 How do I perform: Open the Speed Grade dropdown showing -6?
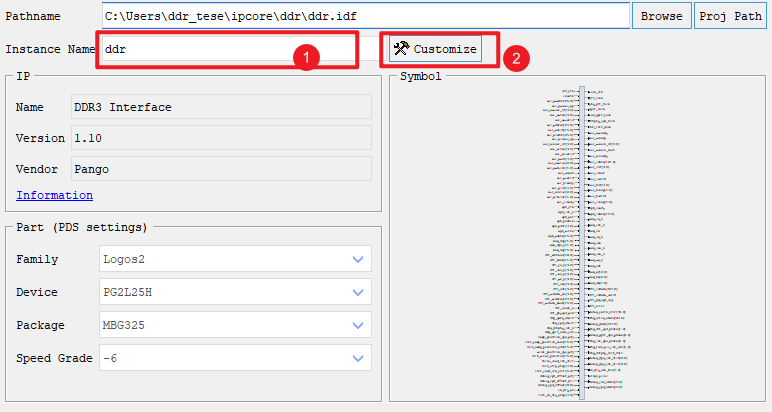(x=235, y=358)
